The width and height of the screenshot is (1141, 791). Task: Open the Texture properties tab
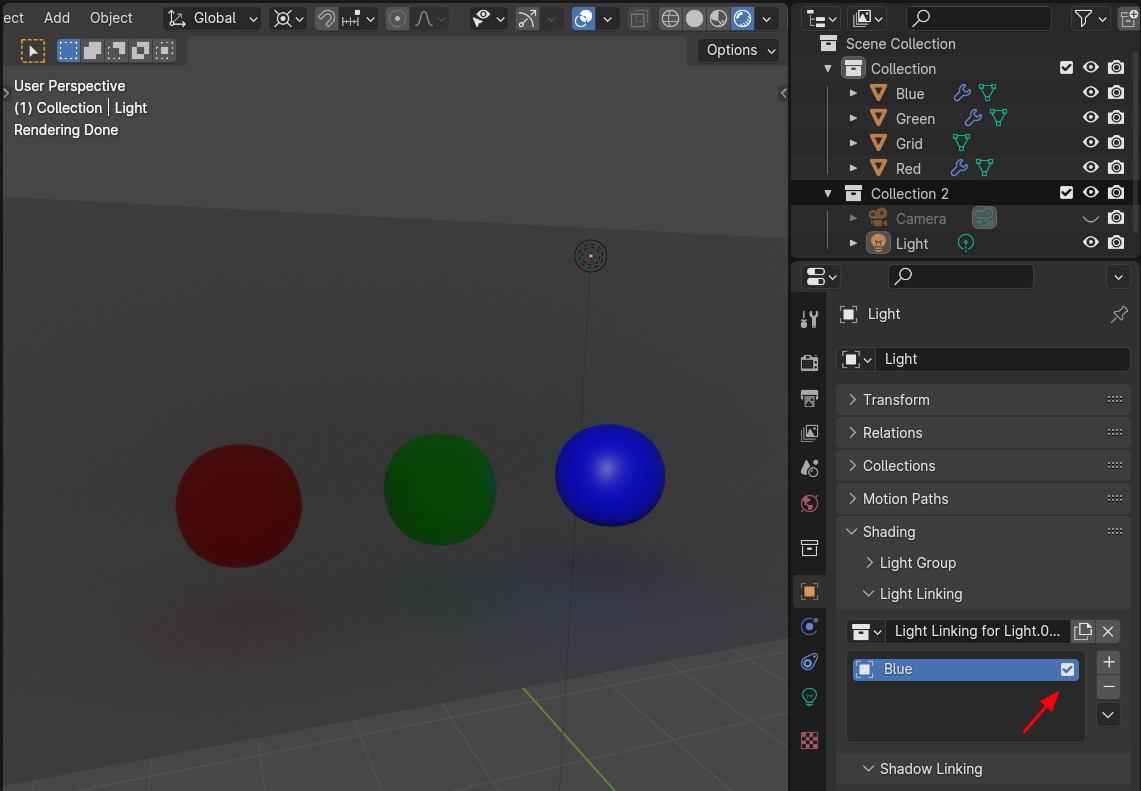(809, 741)
